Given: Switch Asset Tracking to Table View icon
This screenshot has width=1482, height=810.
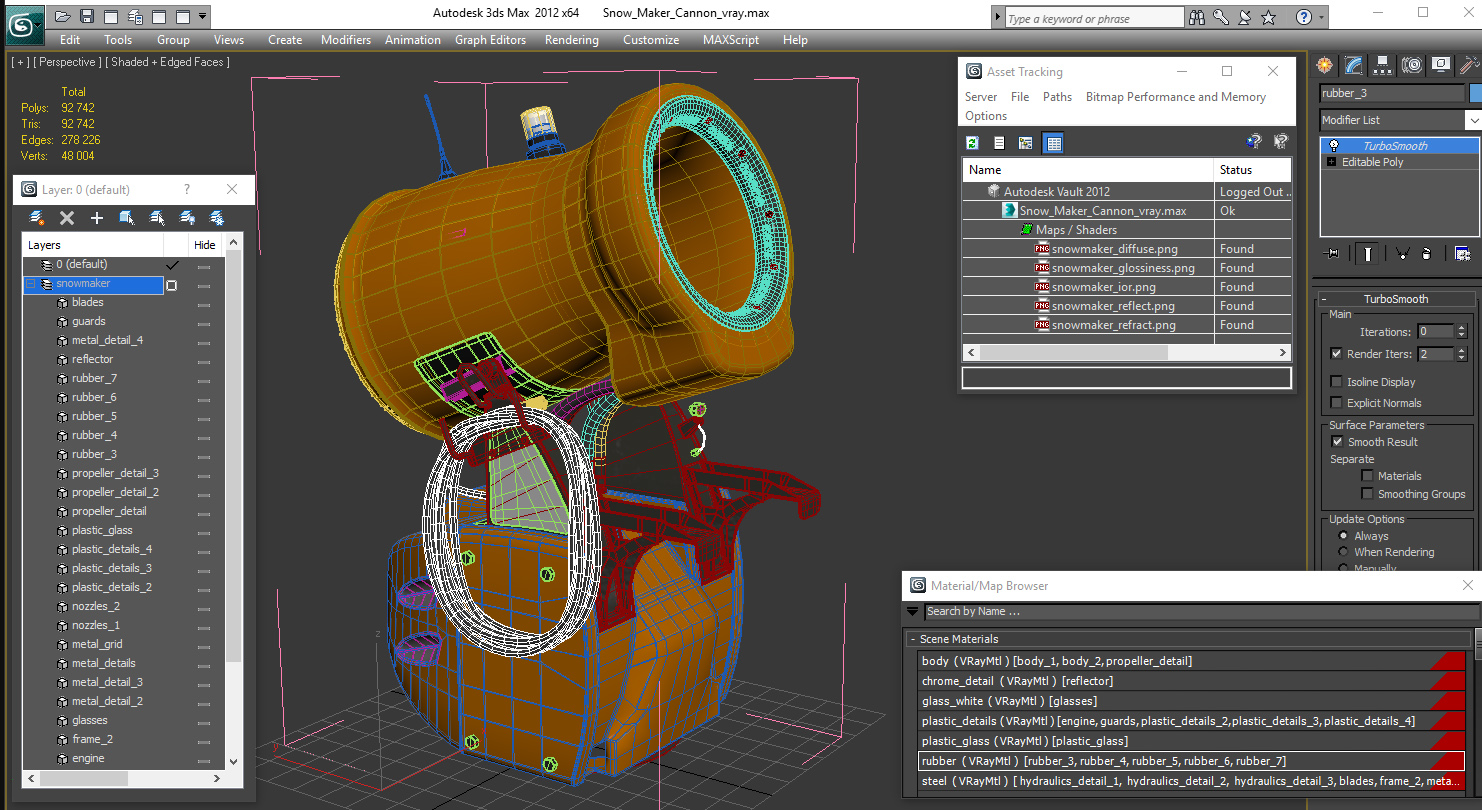Looking at the screenshot, I should (1053, 143).
